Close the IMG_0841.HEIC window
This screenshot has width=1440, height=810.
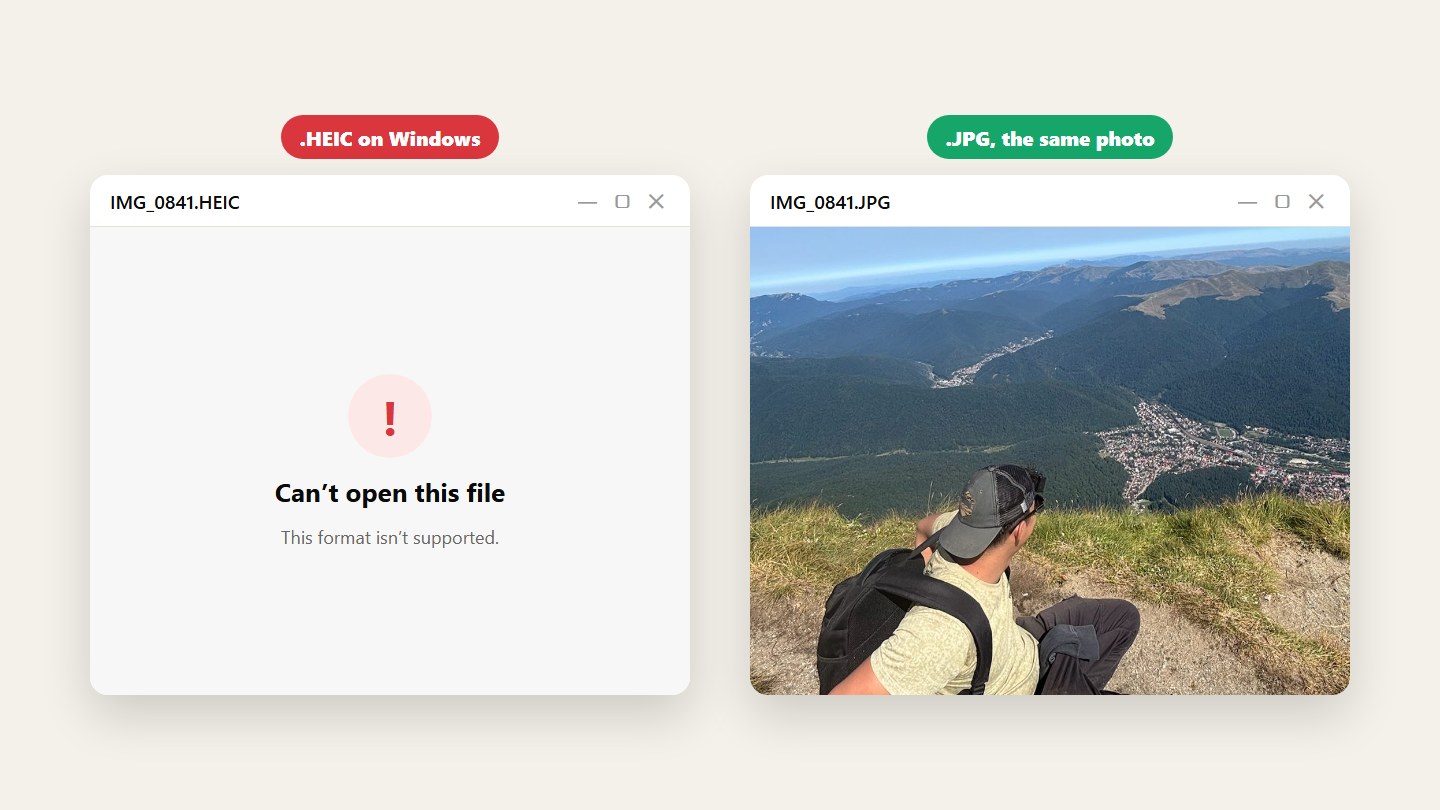click(x=656, y=202)
